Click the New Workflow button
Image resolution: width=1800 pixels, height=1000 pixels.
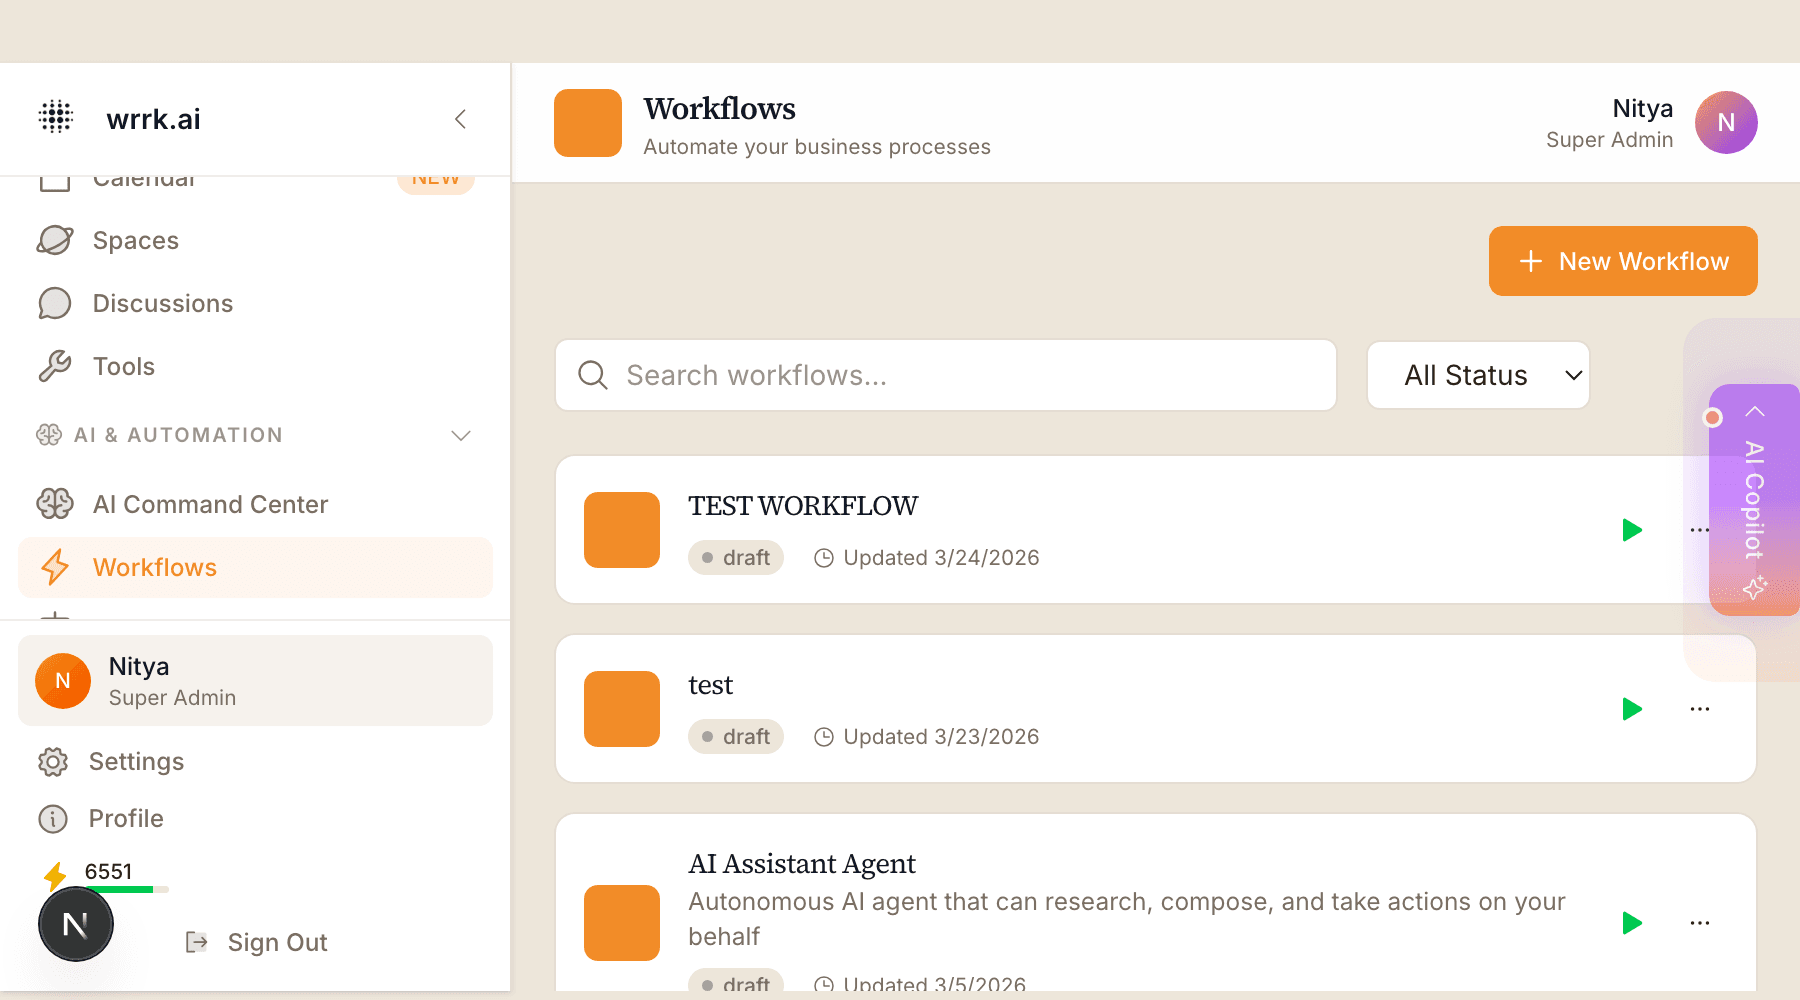coord(1622,261)
